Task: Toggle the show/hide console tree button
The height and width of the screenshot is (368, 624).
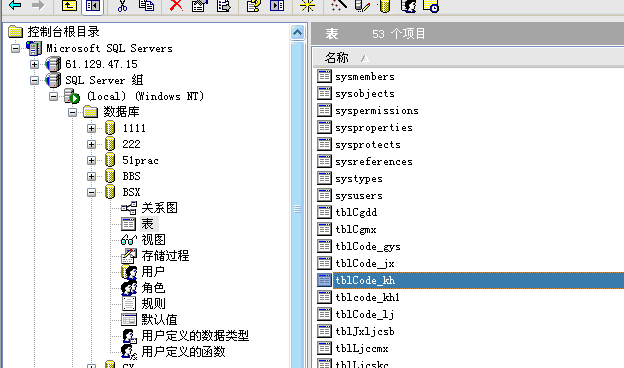Action: coord(93,6)
